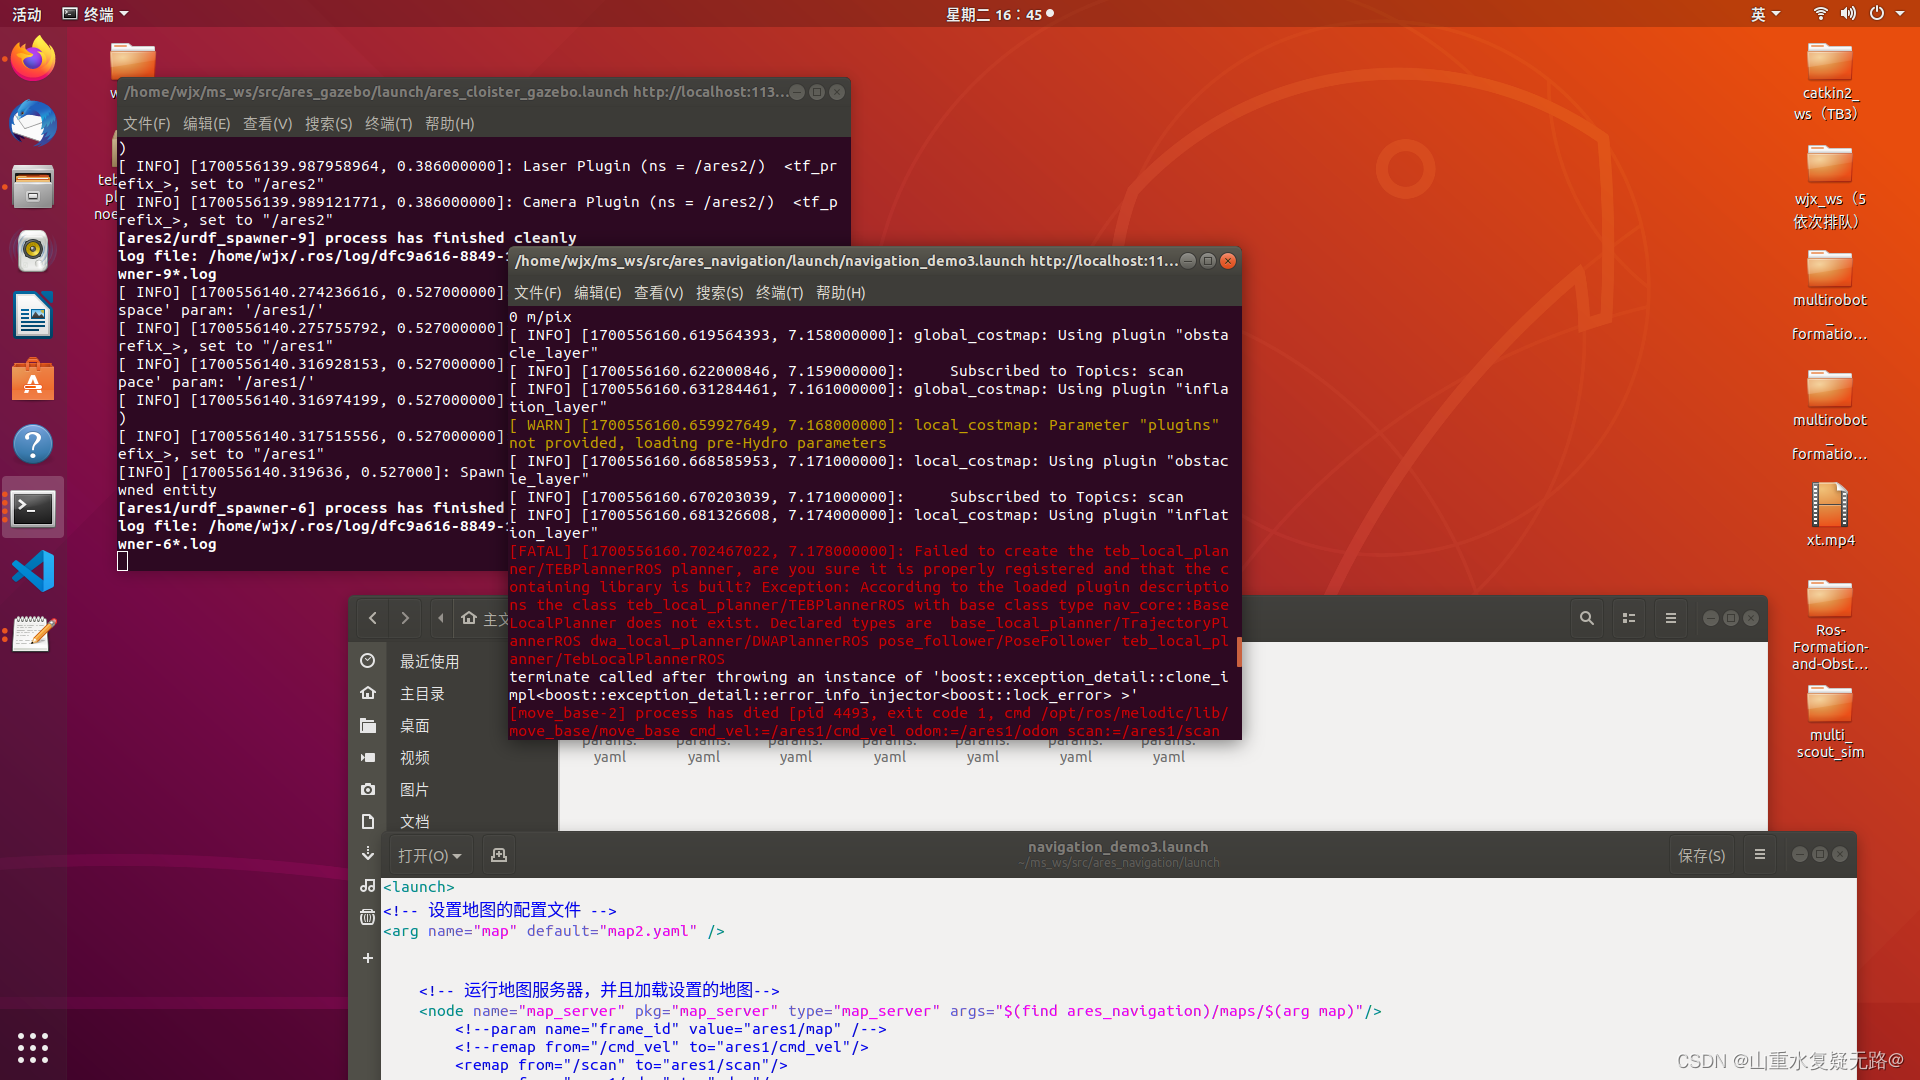
Task: Click the new document icon in gedit
Action: point(499,855)
